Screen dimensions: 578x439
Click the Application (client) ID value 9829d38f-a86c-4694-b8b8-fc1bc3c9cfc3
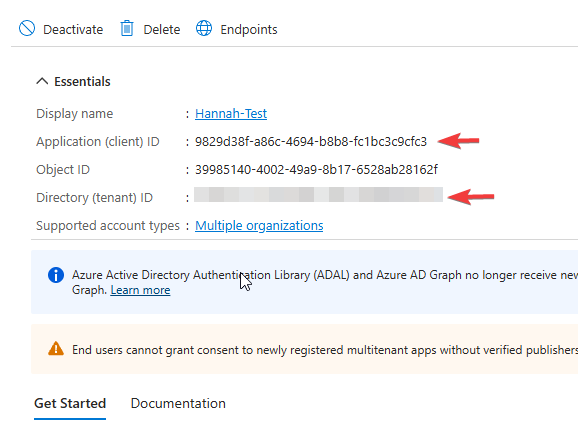click(311, 142)
